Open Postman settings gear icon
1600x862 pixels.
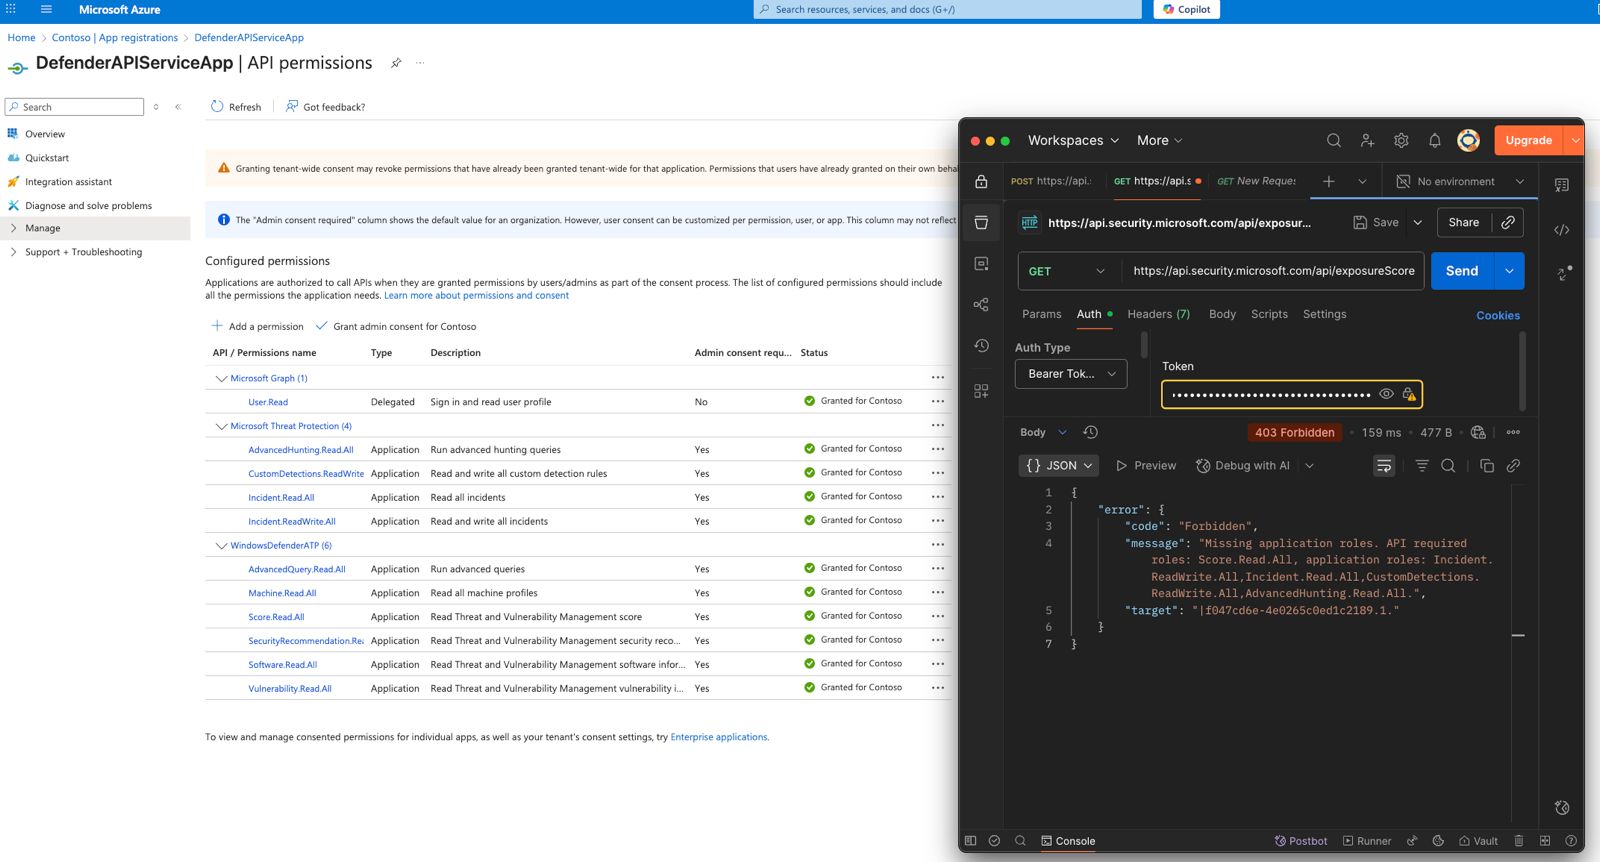coord(1401,141)
